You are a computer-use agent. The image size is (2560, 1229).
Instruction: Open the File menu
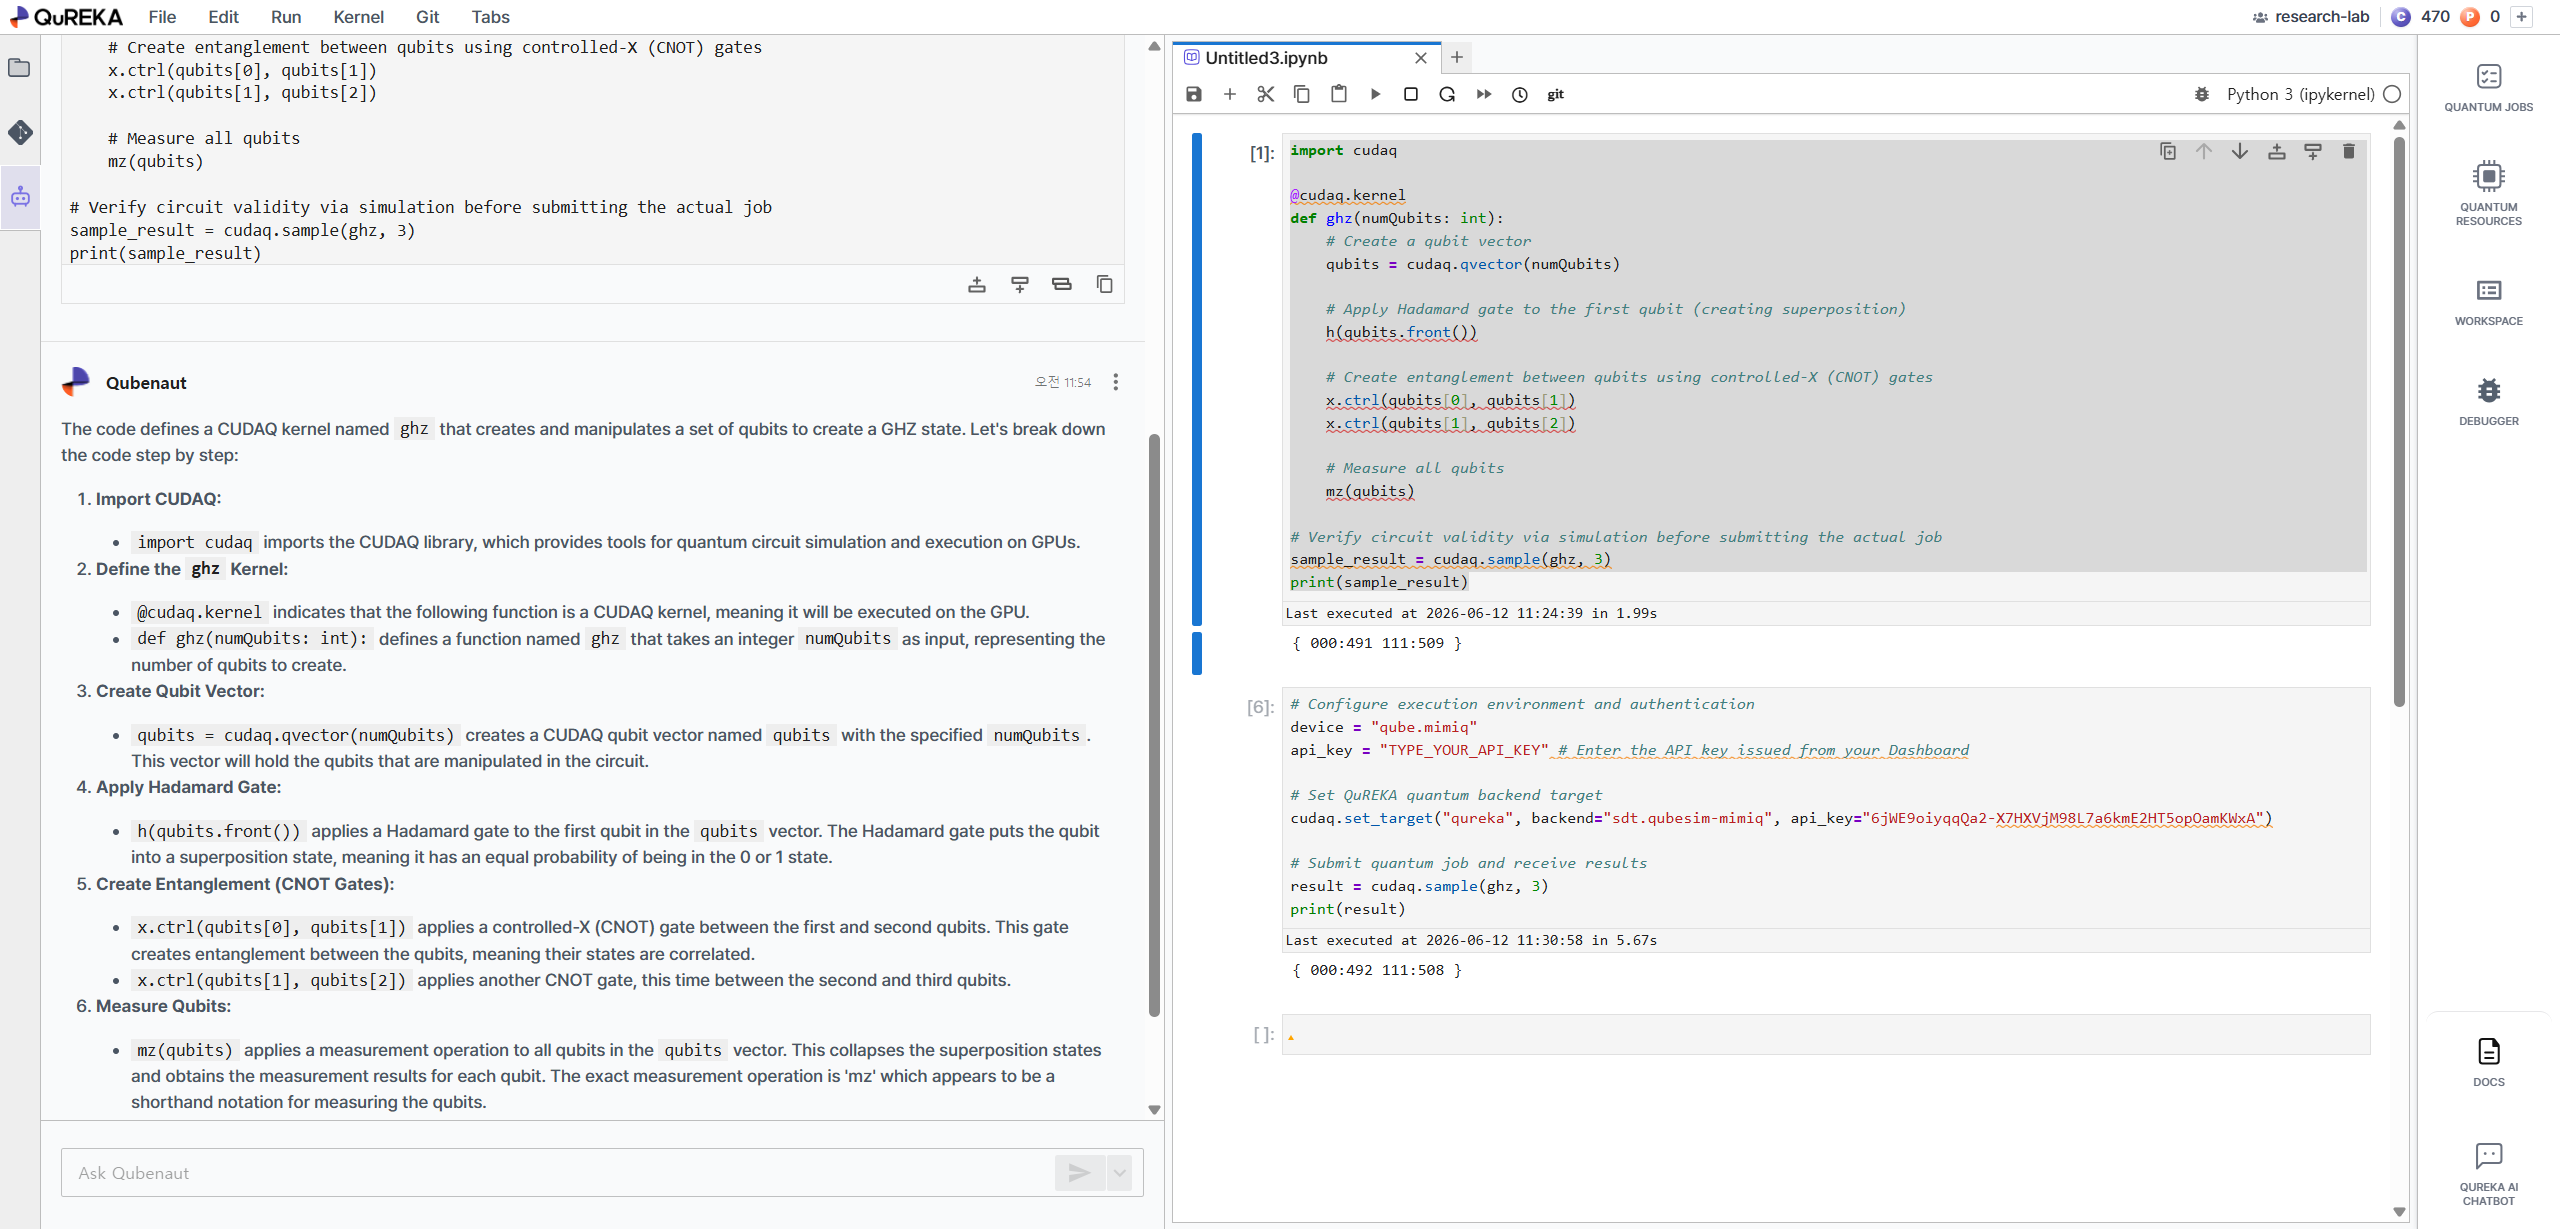(162, 17)
